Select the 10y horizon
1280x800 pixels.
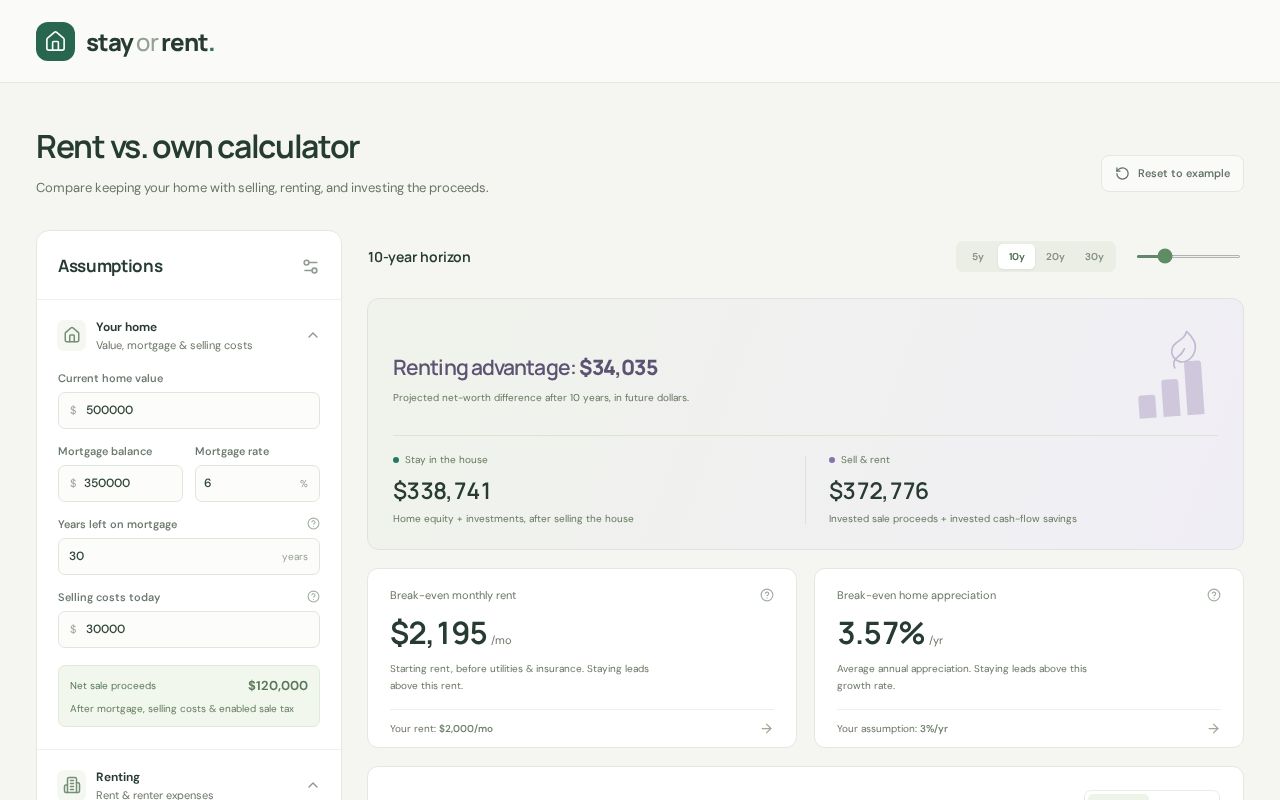(x=1016, y=257)
